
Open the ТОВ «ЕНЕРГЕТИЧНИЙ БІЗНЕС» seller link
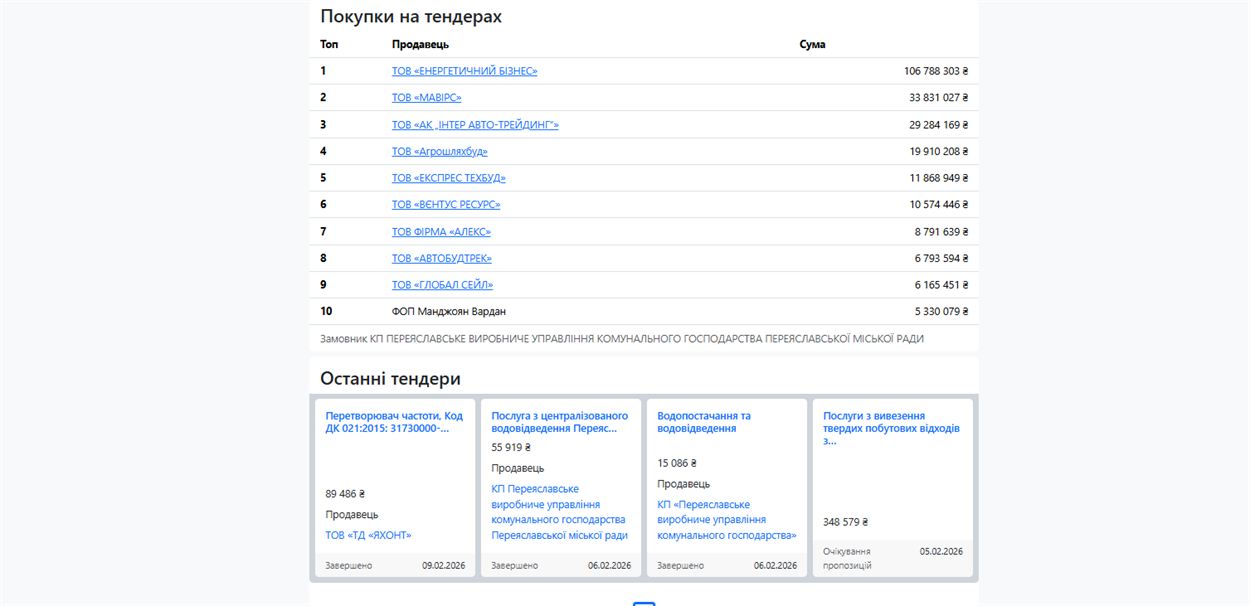pyautogui.click(x=464, y=71)
